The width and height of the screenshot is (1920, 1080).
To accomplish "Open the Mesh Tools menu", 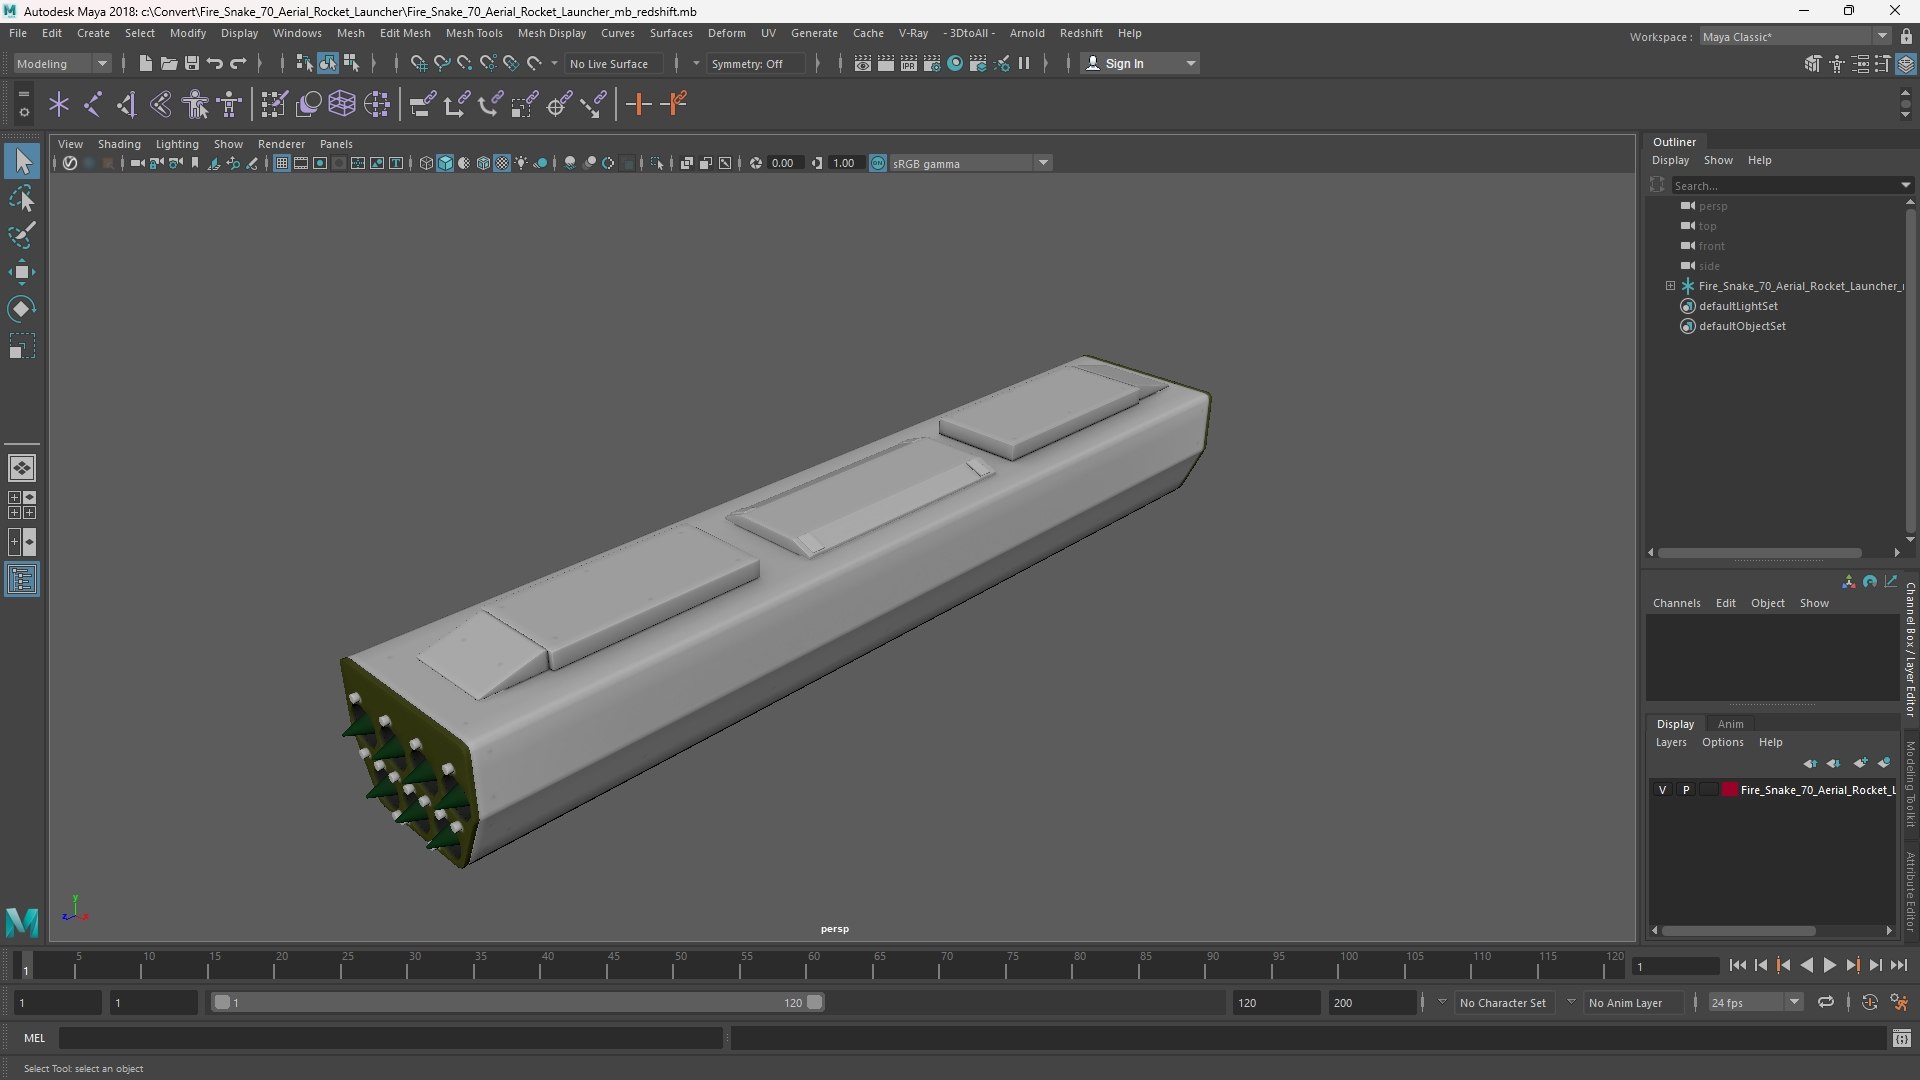I will point(473,33).
